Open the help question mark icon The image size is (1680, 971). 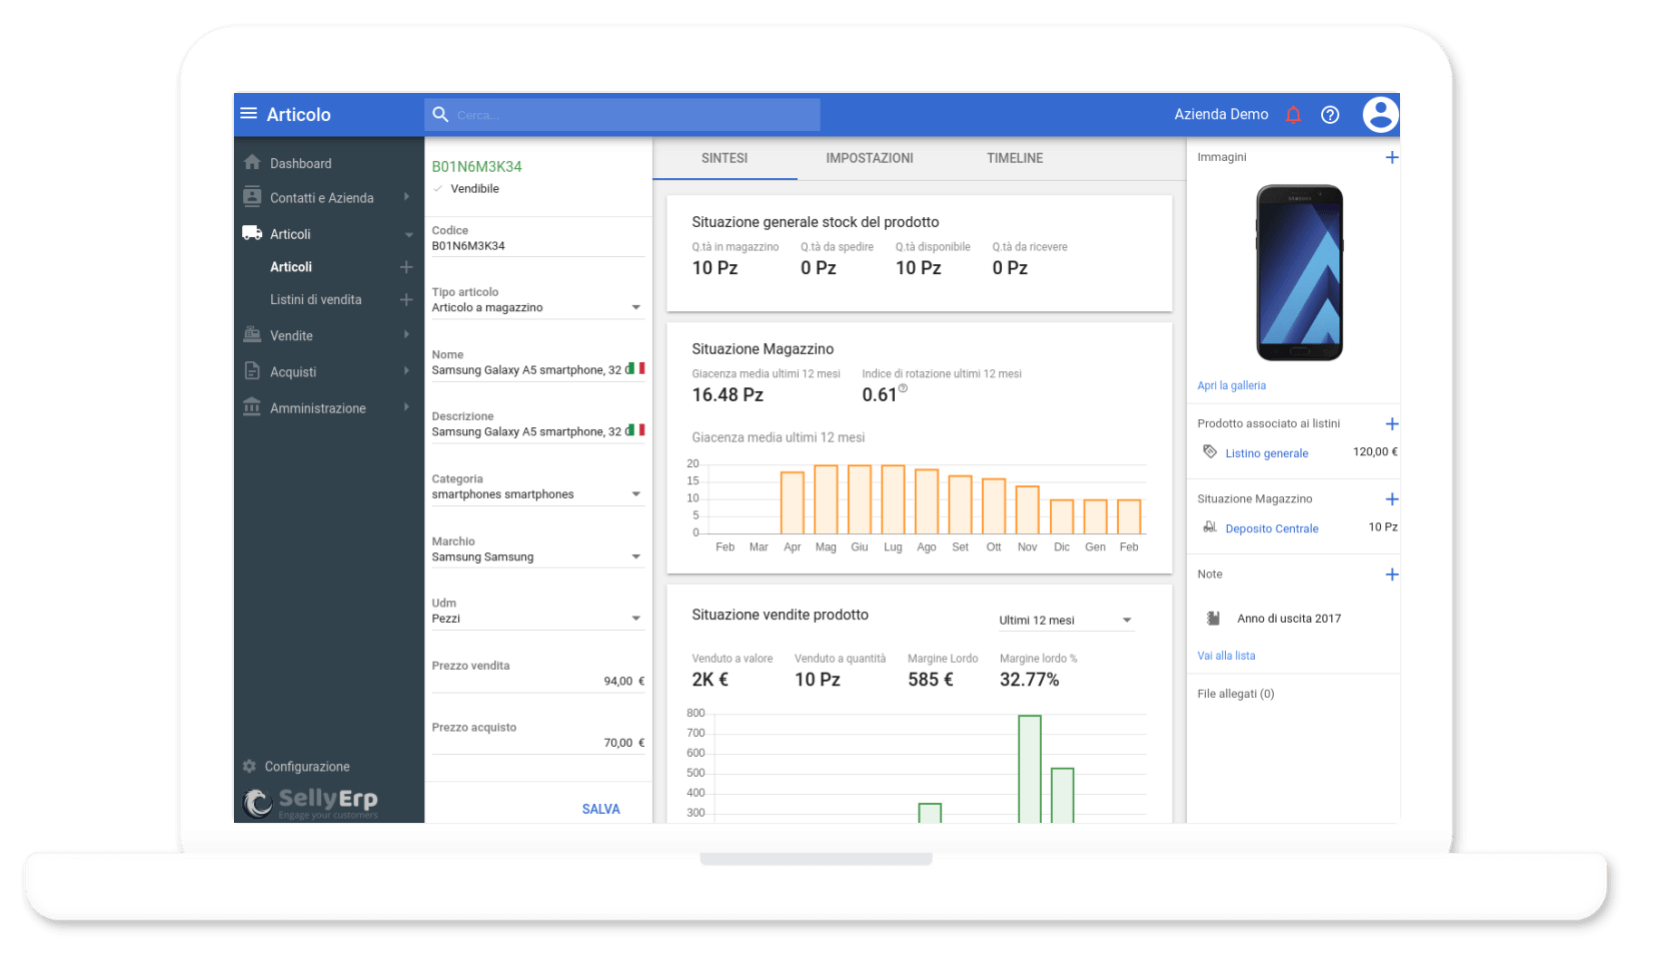click(x=1330, y=115)
